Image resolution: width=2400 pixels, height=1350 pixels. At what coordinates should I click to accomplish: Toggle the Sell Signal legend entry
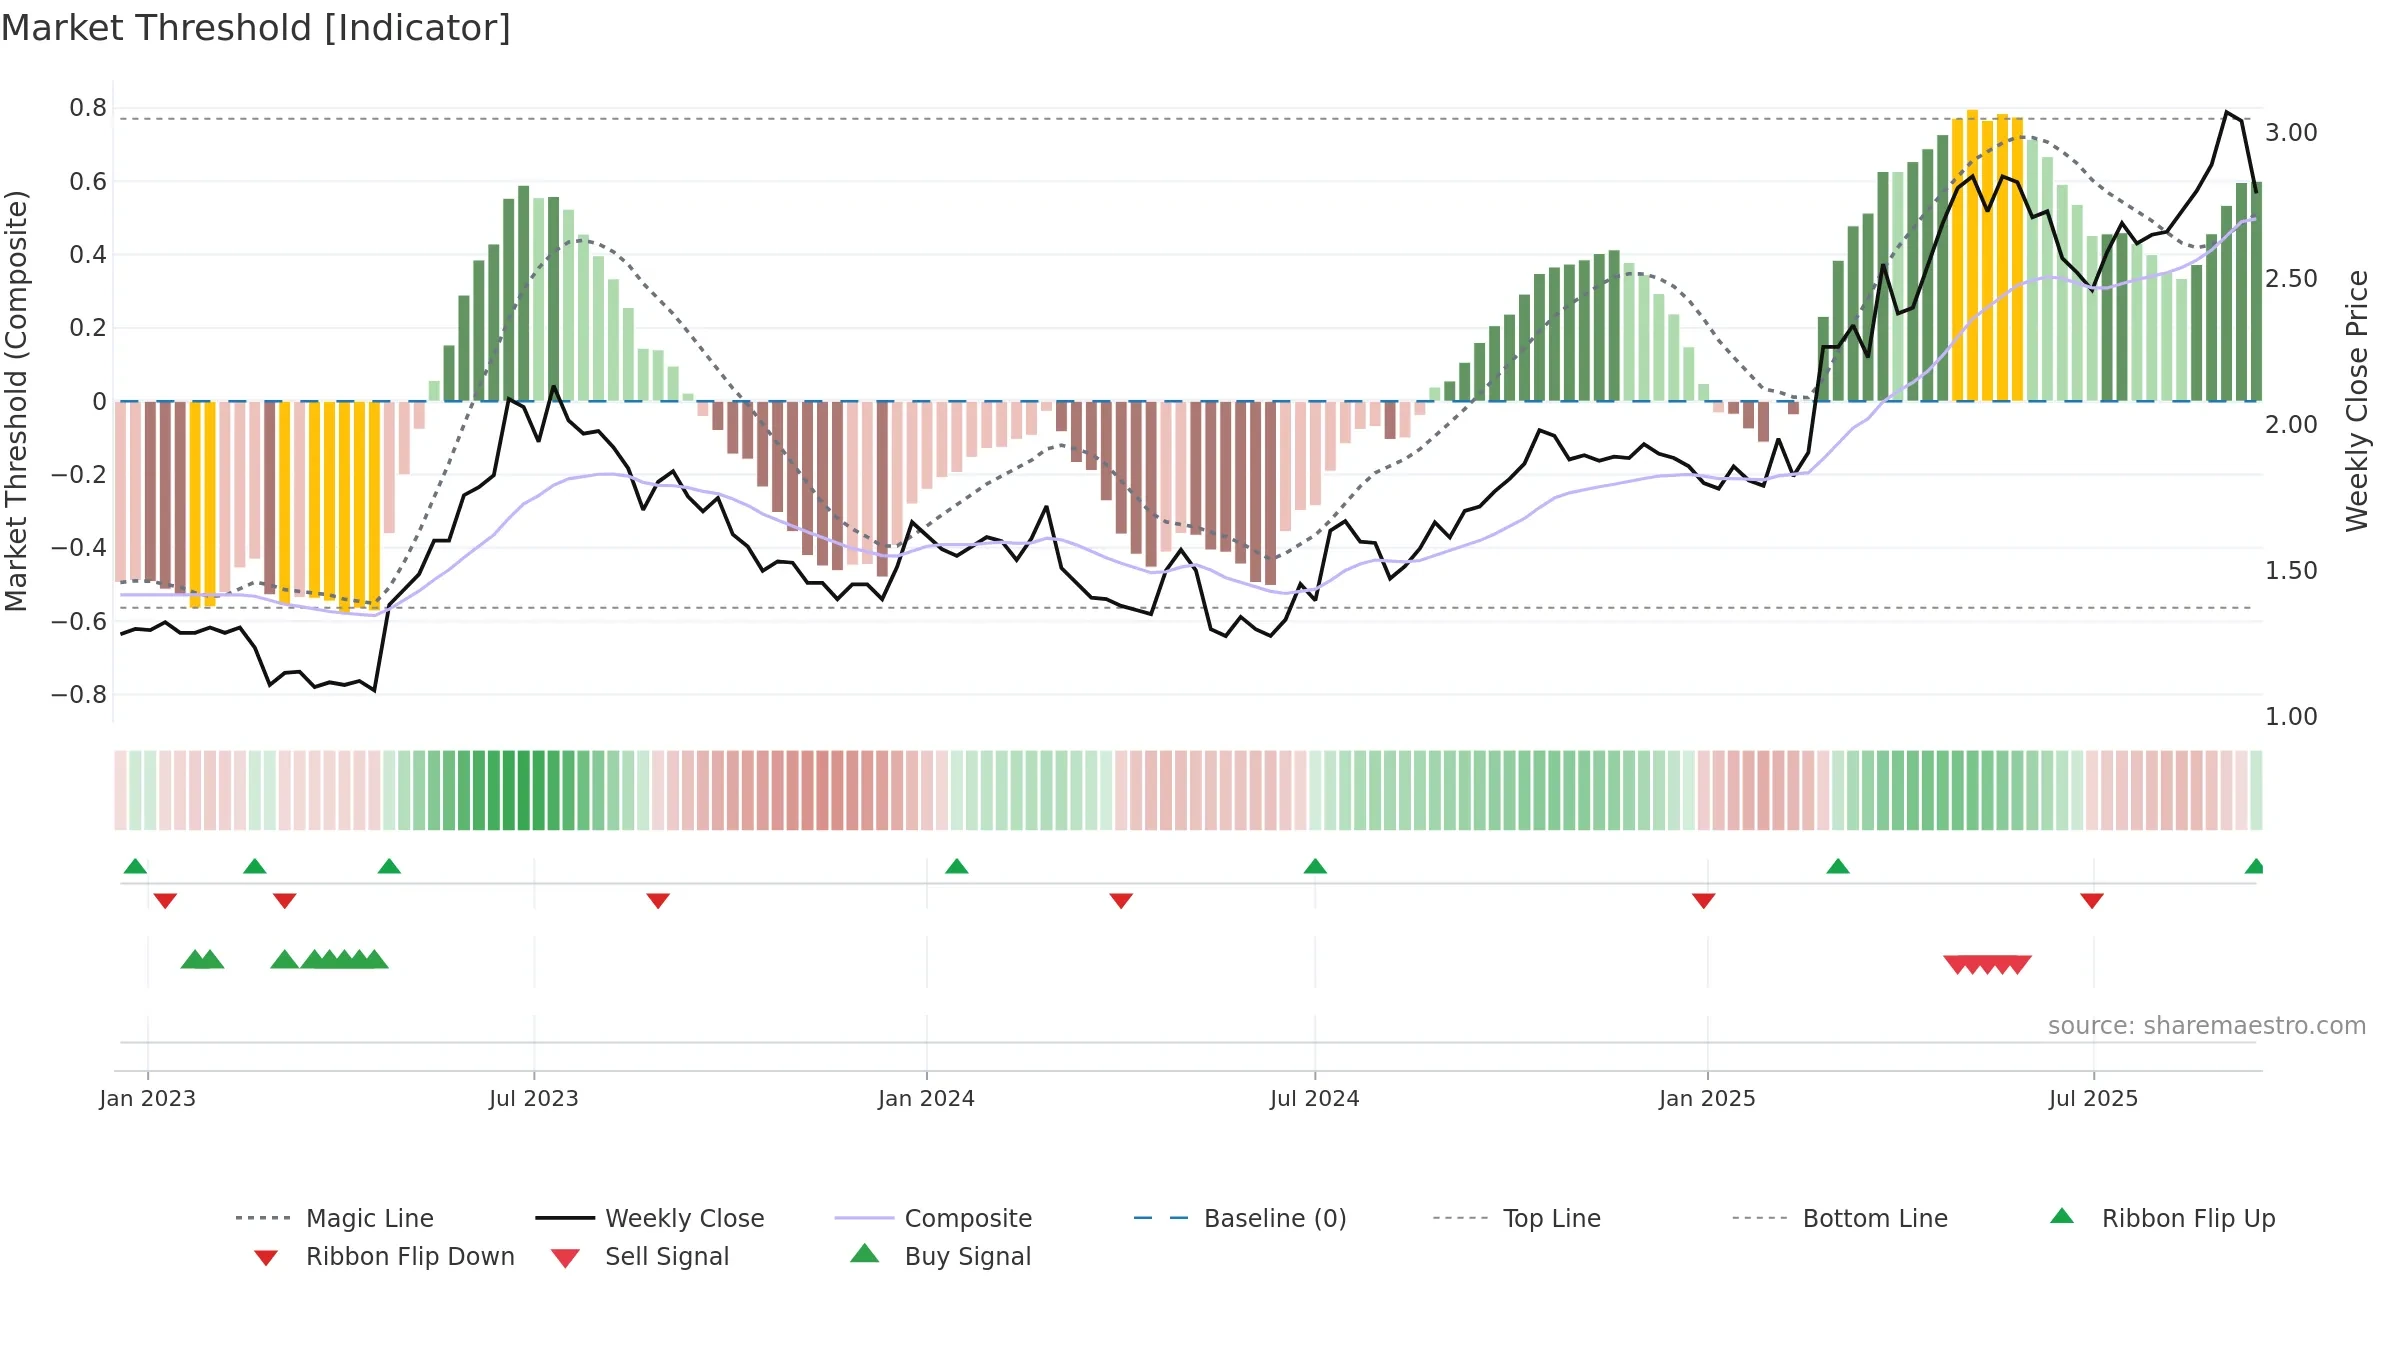pos(640,1256)
